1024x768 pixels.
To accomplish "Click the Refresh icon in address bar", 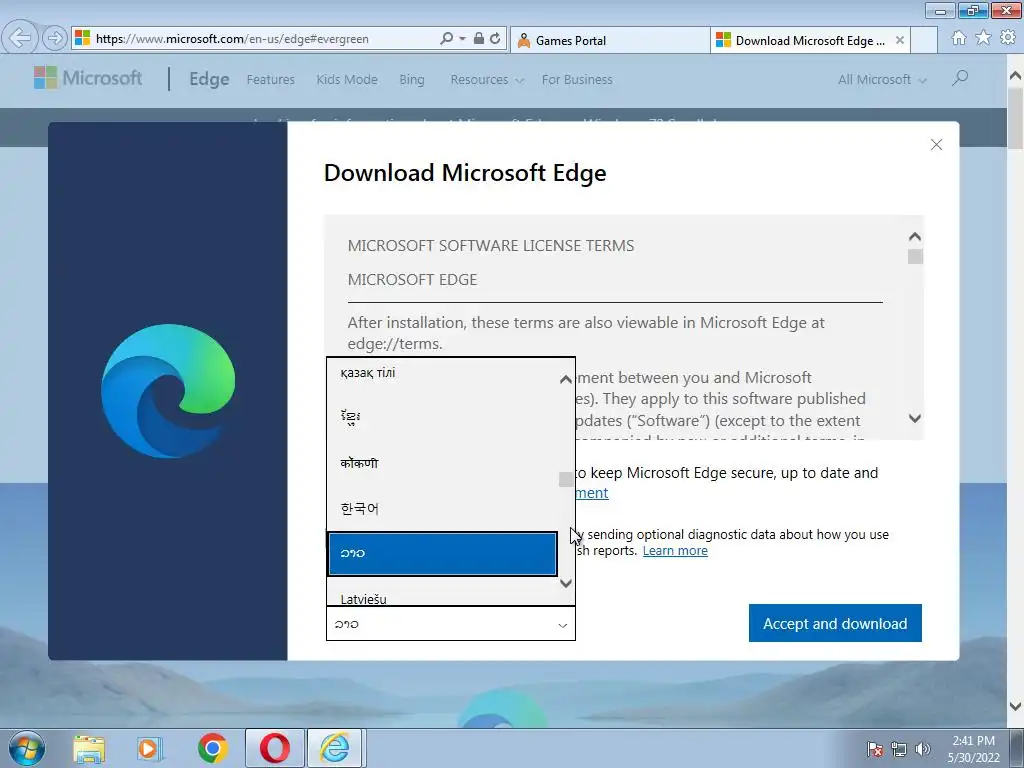I will (x=495, y=39).
